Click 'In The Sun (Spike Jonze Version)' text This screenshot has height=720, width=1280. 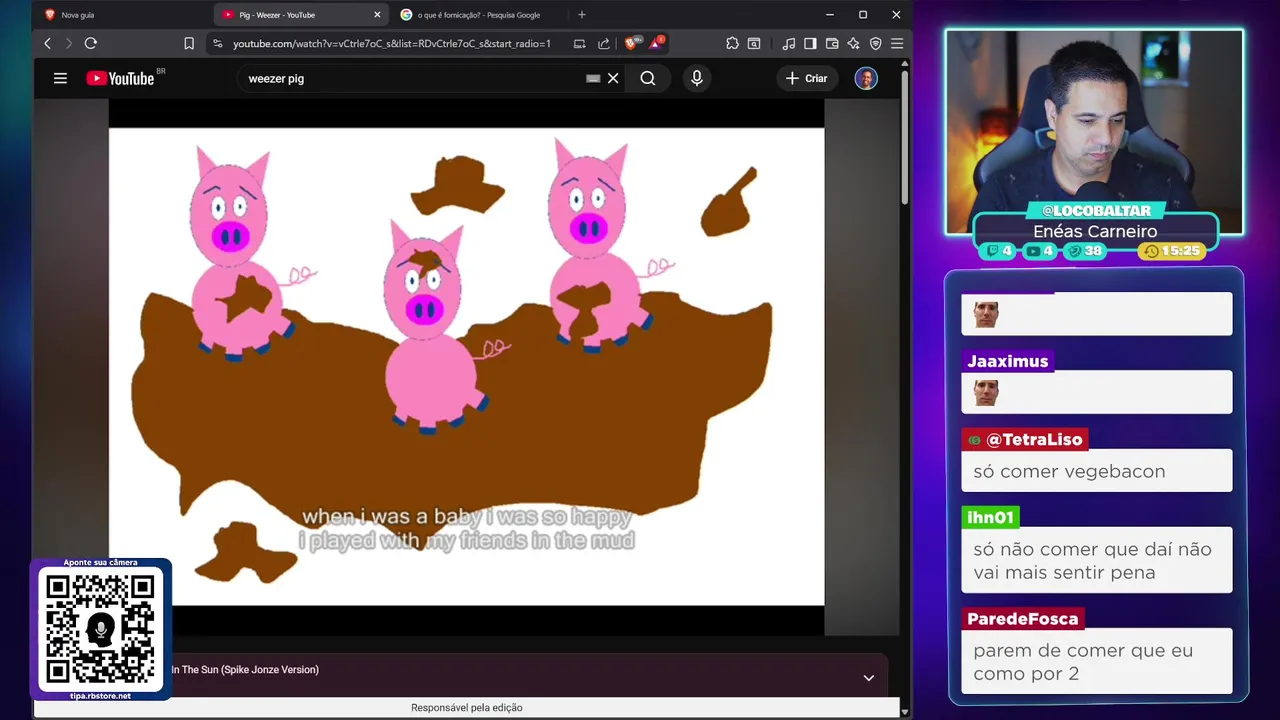click(245, 670)
